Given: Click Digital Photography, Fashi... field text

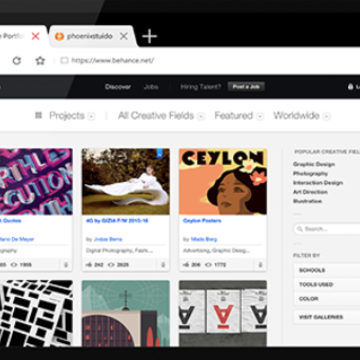Looking at the screenshot, I should point(119,250).
